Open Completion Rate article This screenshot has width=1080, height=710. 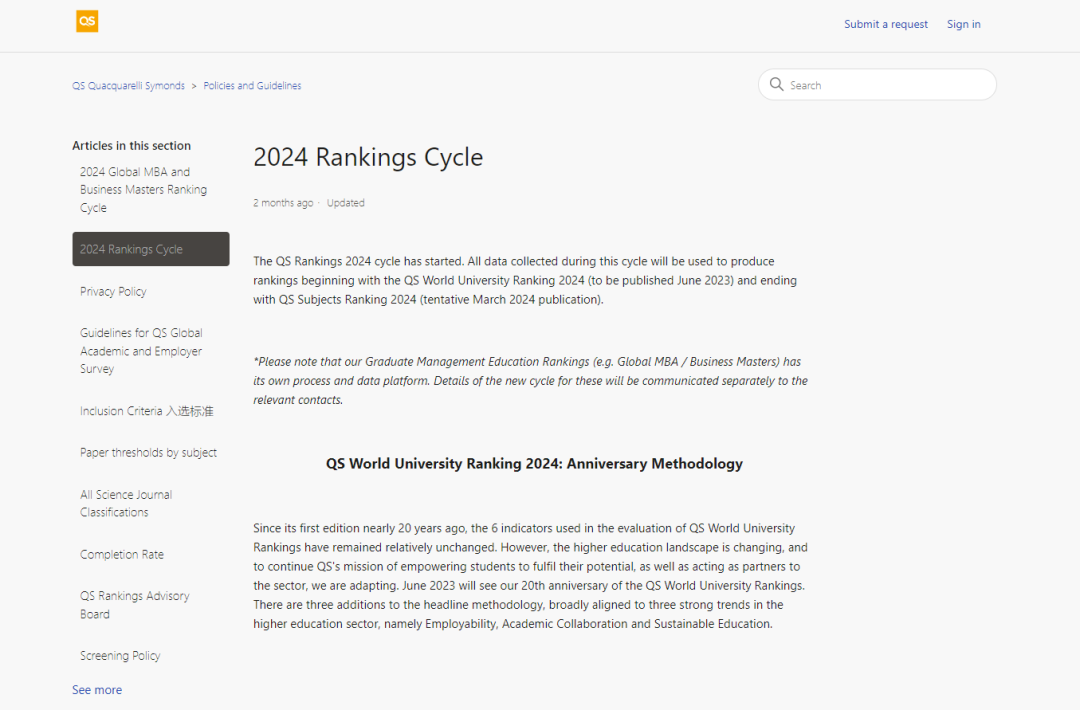(122, 554)
